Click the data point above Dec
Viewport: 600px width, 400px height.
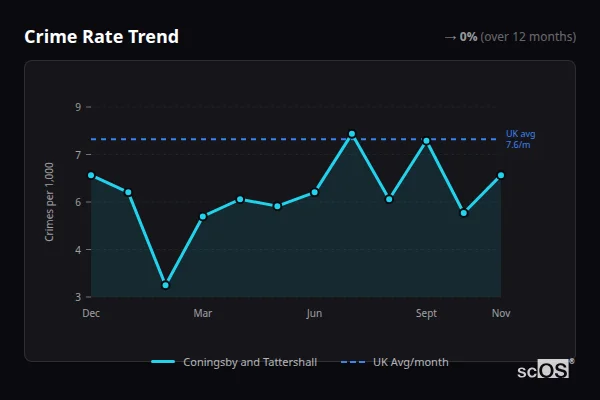click(91, 175)
